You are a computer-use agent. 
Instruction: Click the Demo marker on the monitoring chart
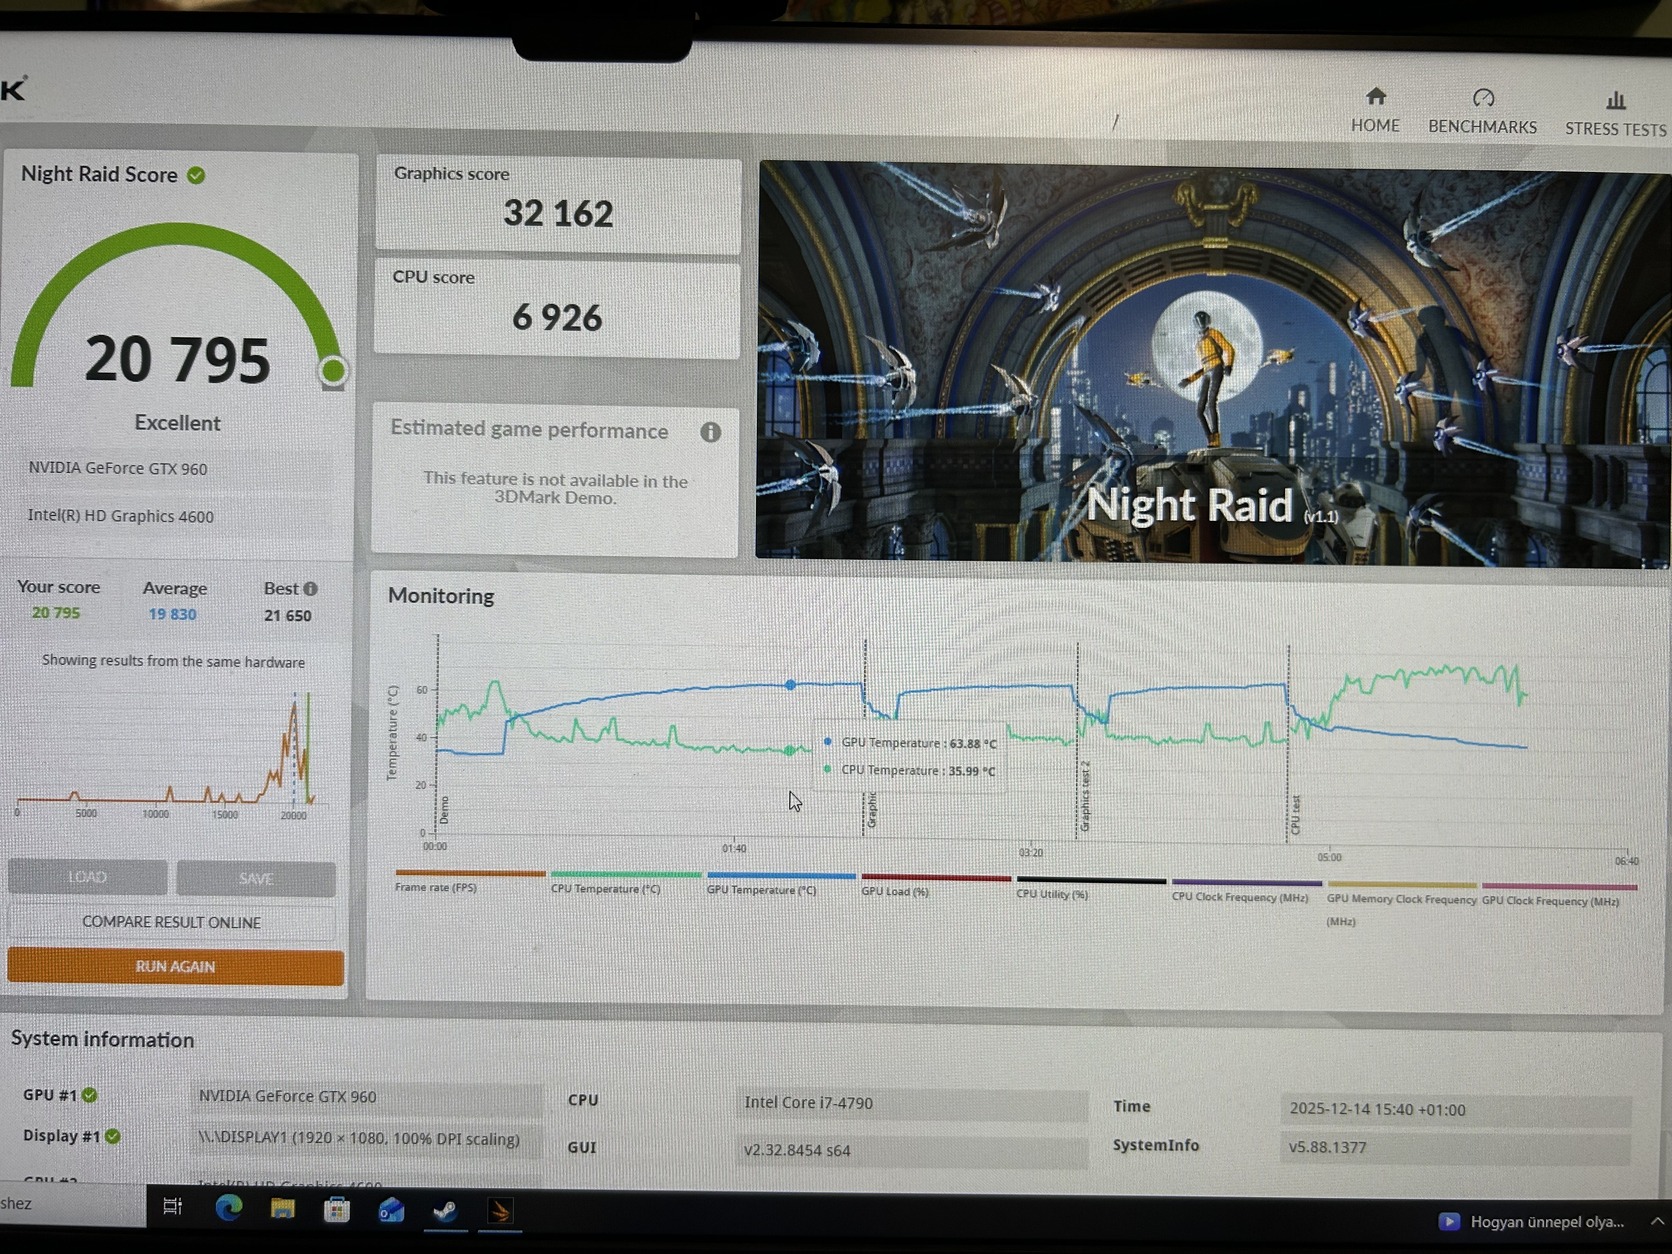[x=444, y=808]
